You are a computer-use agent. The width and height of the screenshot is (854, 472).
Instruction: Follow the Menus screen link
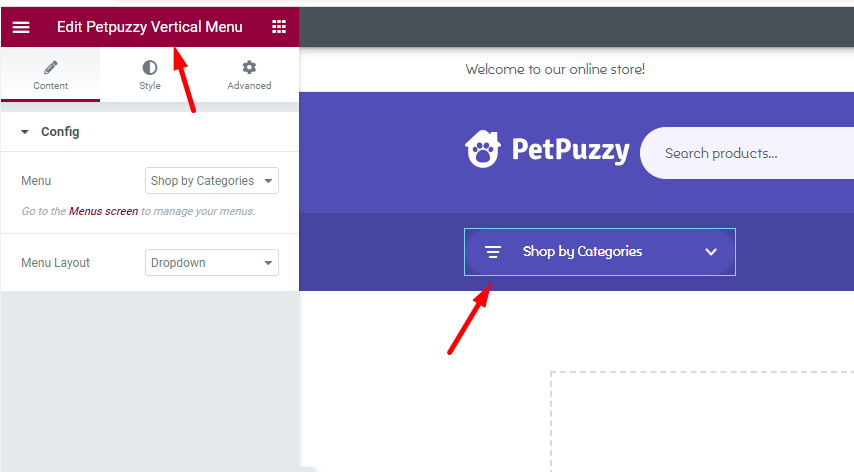click(103, 211)
